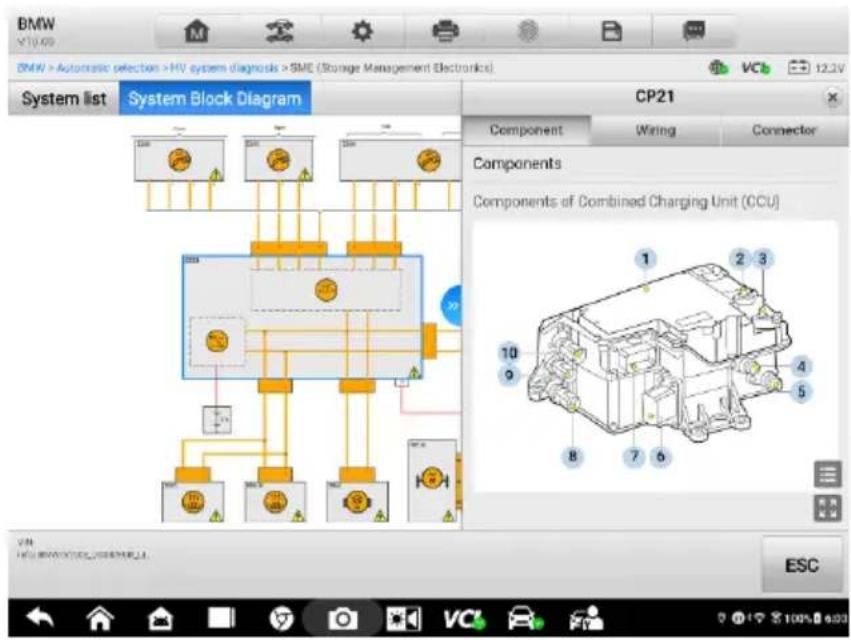Click the fullscreen expand icon
This screenshot has height=640, width=851.
827,509
